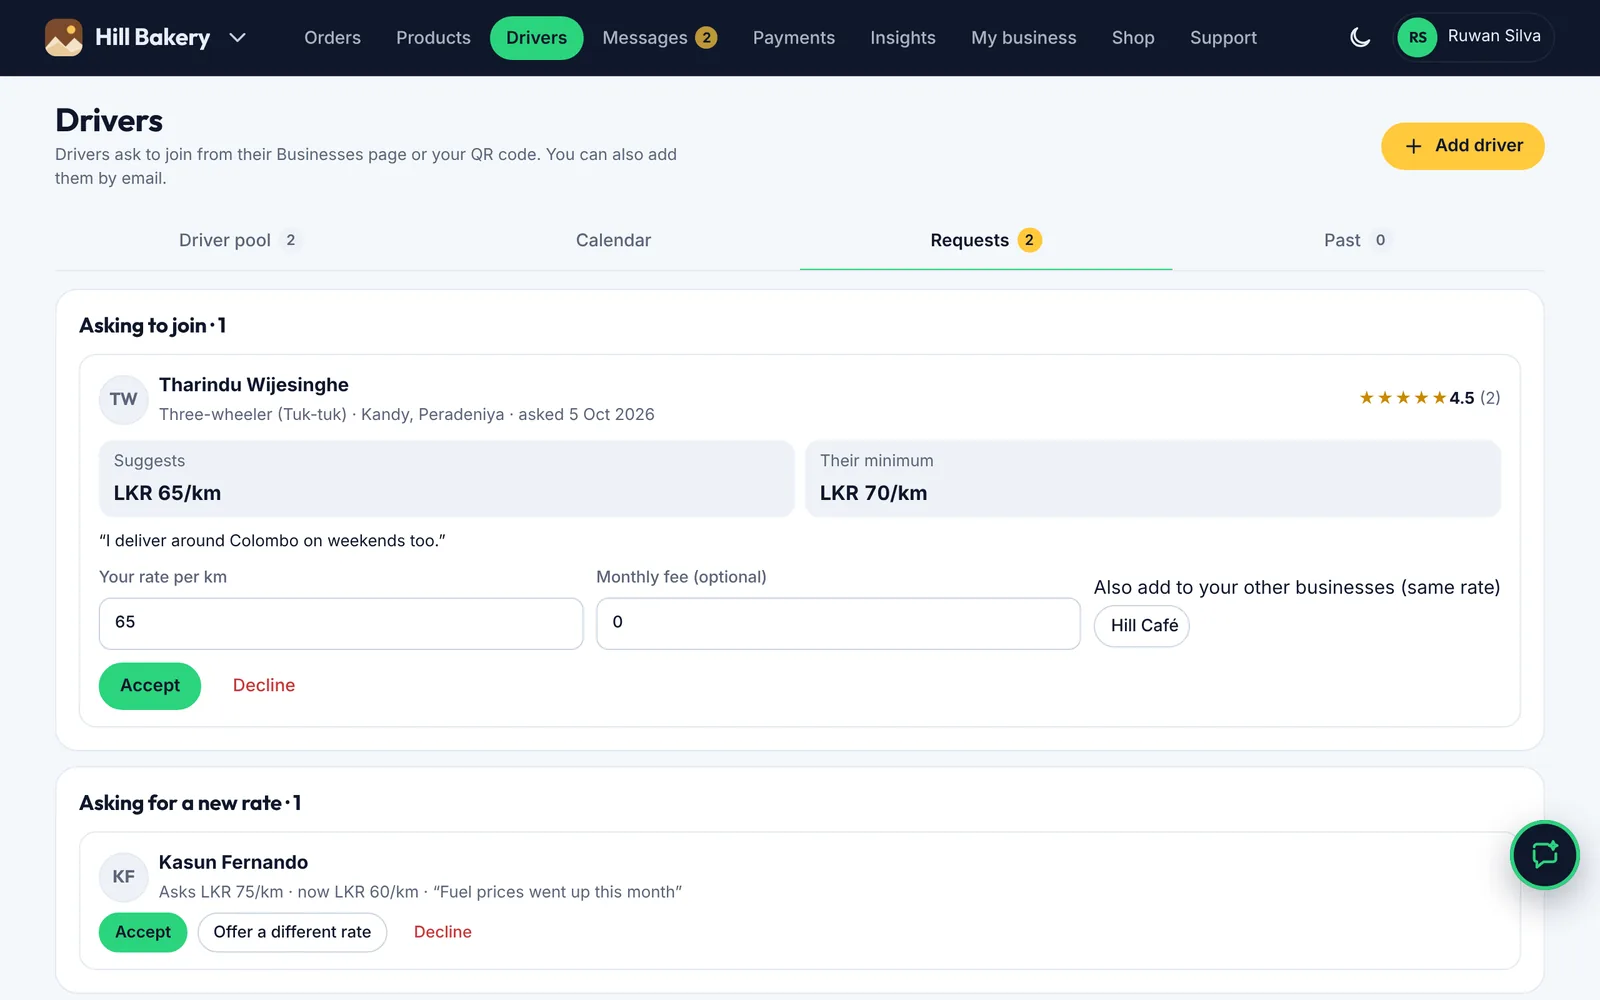This screenshot has width=1600, height=1000.
Task: Click Tharindu's quote about Colombo weekends
Action: pyautogui.click(x=272, y=541)
